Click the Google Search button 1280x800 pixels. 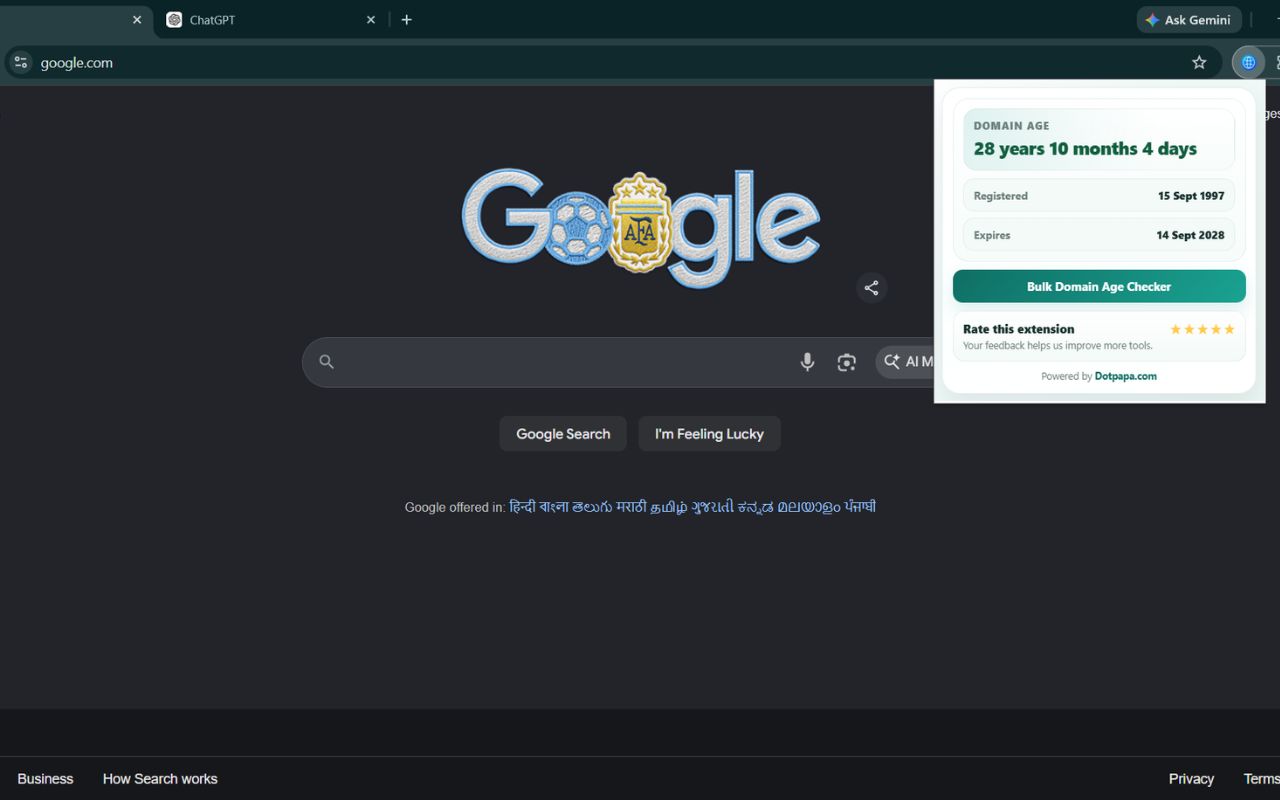(563, 434)
